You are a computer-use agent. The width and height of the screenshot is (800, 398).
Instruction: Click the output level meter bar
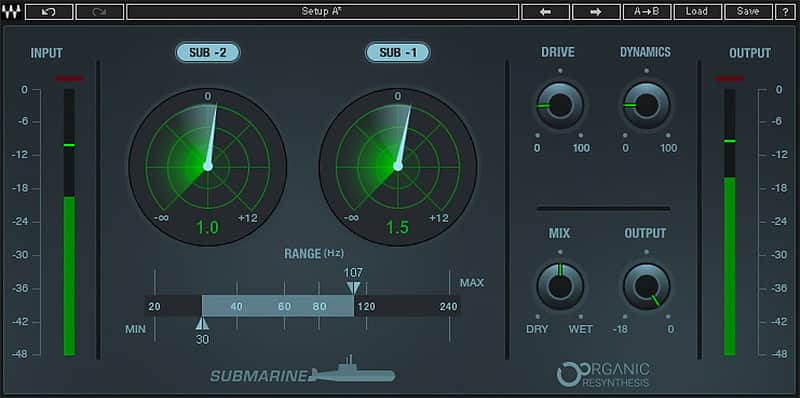pyautogui.click(x=730, y=222)
